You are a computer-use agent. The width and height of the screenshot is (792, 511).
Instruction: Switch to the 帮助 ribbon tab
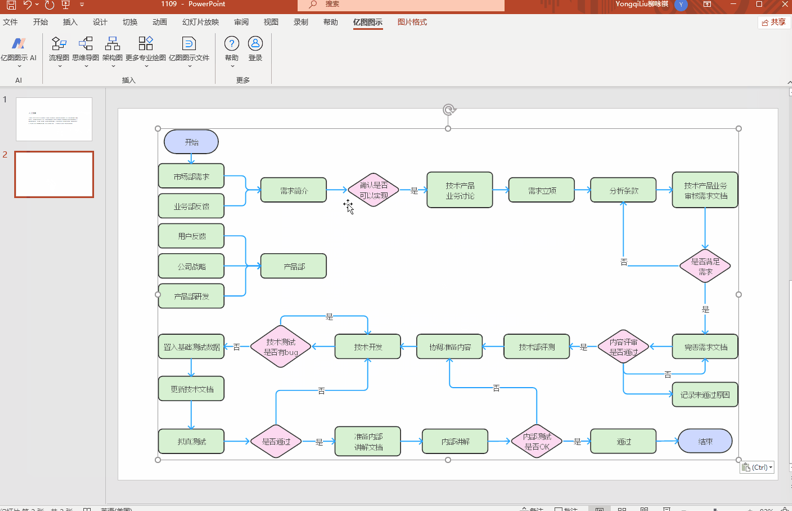330,22
